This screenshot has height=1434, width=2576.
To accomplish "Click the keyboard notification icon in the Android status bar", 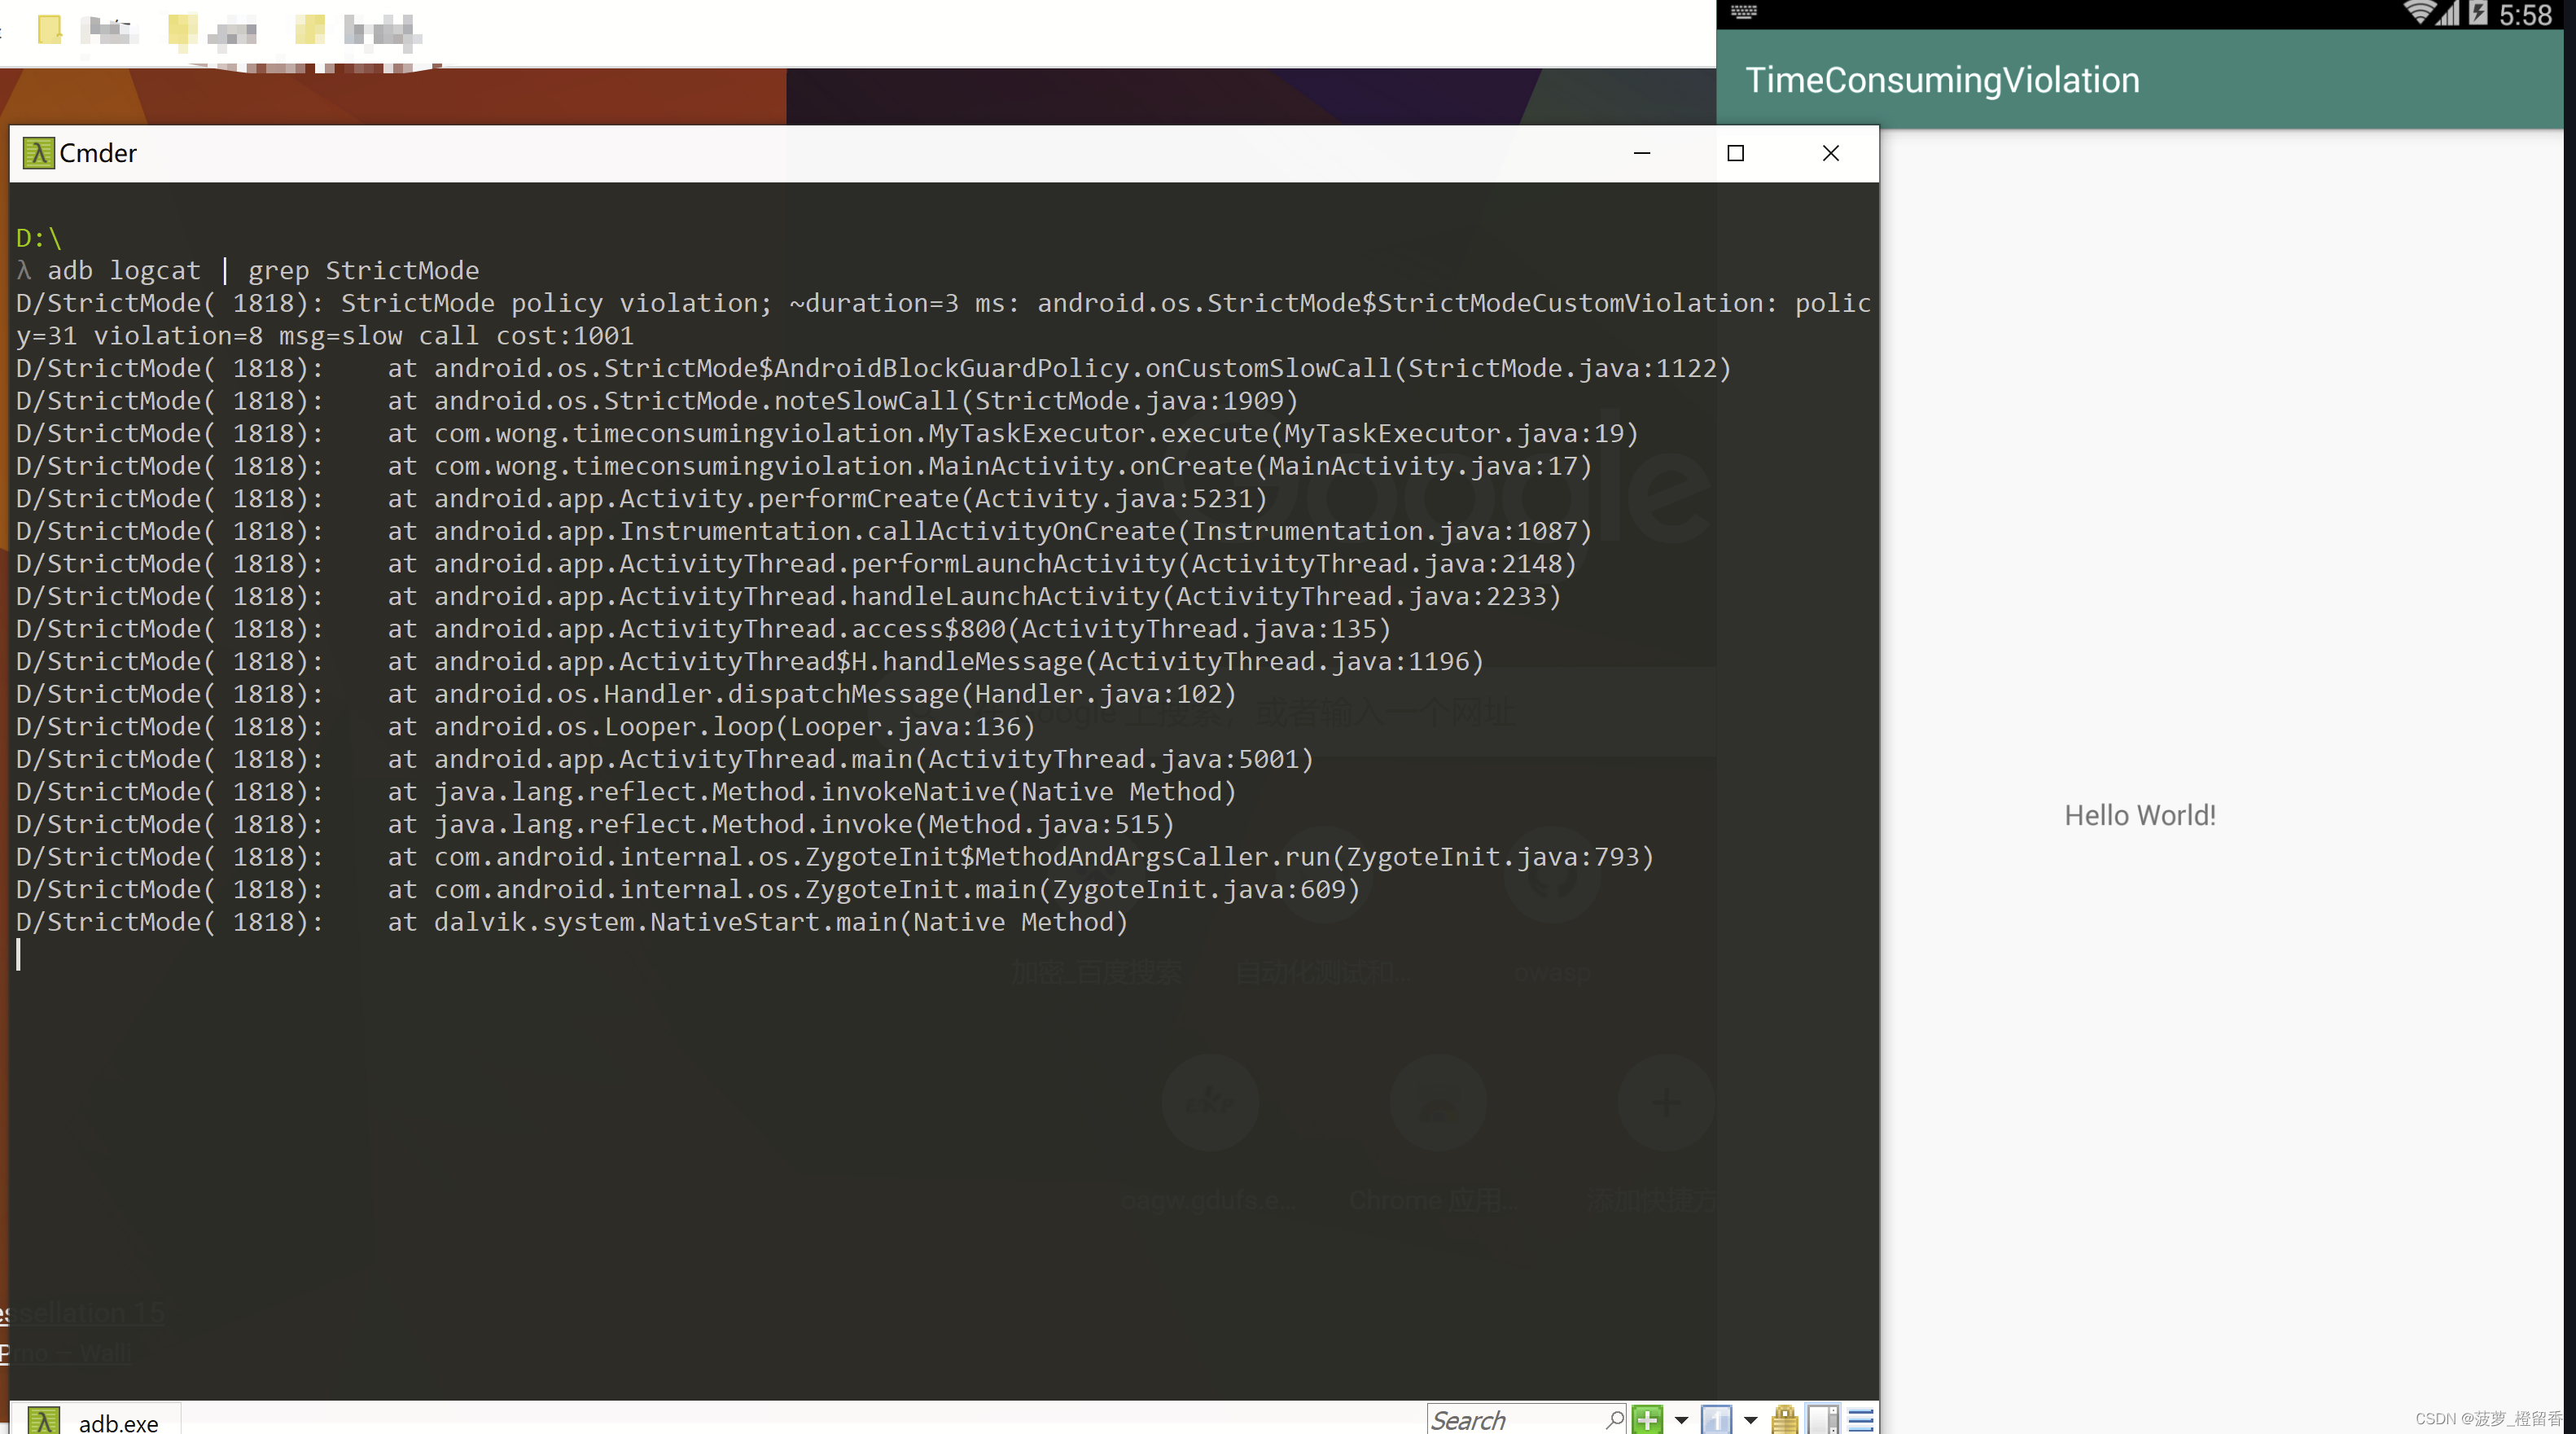I will click(1744, 12).
